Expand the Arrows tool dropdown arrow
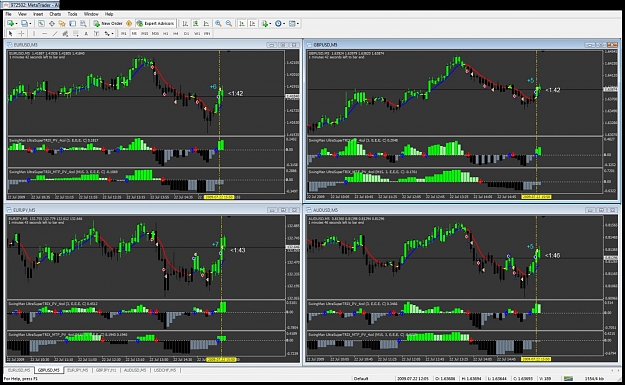 tap(113, 33)
